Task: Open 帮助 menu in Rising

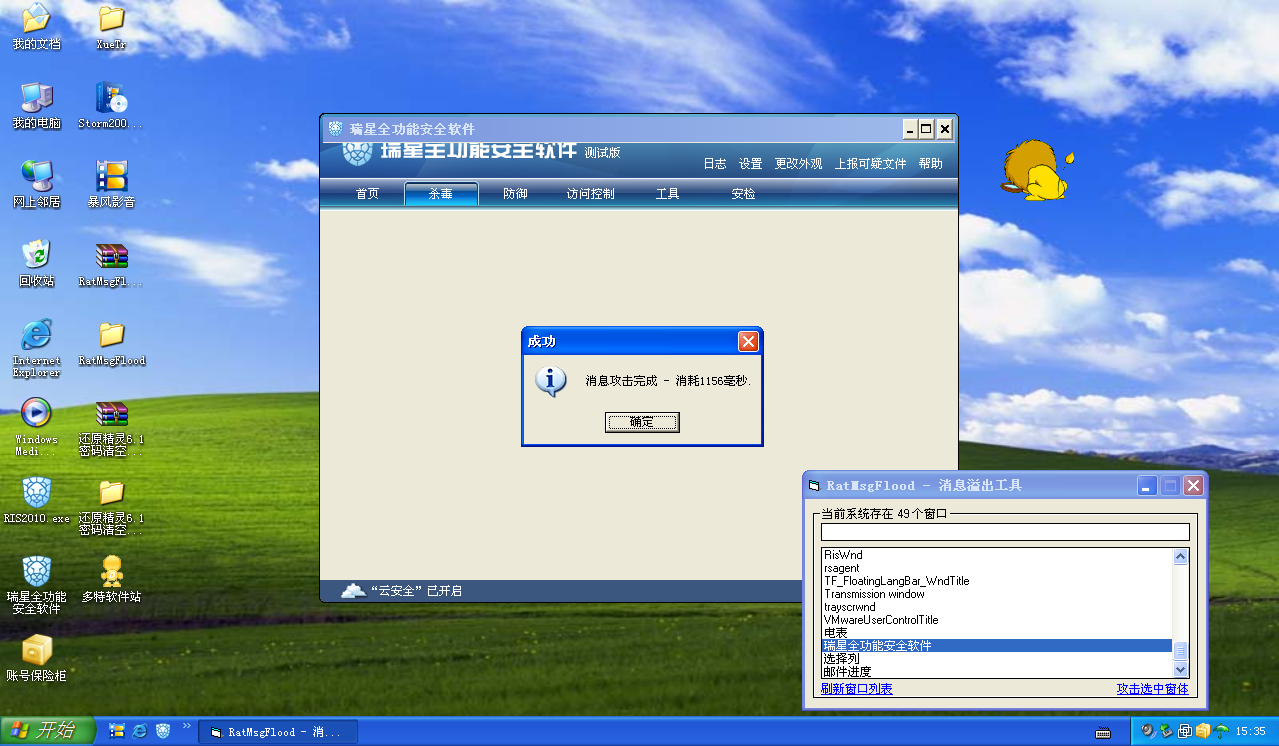Action: [x=930, y=164]
